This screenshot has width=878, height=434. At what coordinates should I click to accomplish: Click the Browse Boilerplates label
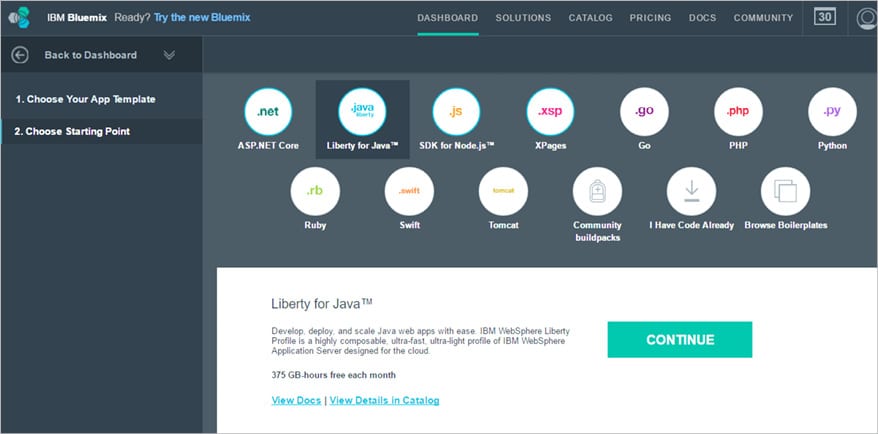(x=786, y=225)
